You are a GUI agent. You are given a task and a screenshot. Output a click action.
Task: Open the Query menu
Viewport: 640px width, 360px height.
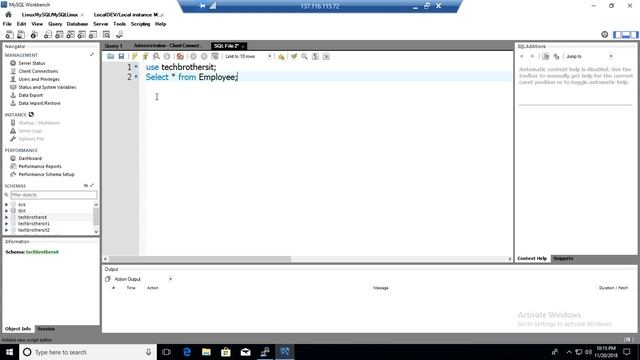click(55, 24)
